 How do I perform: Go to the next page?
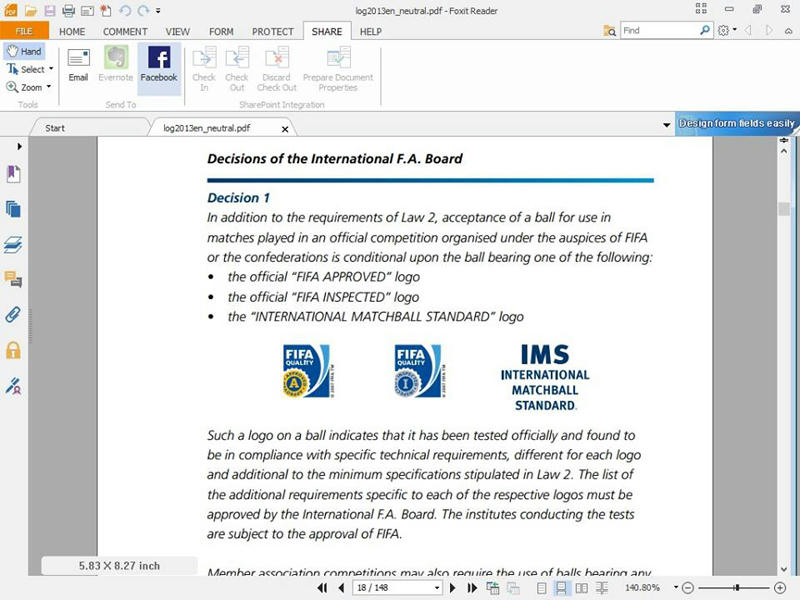click(x=453, y=588)
